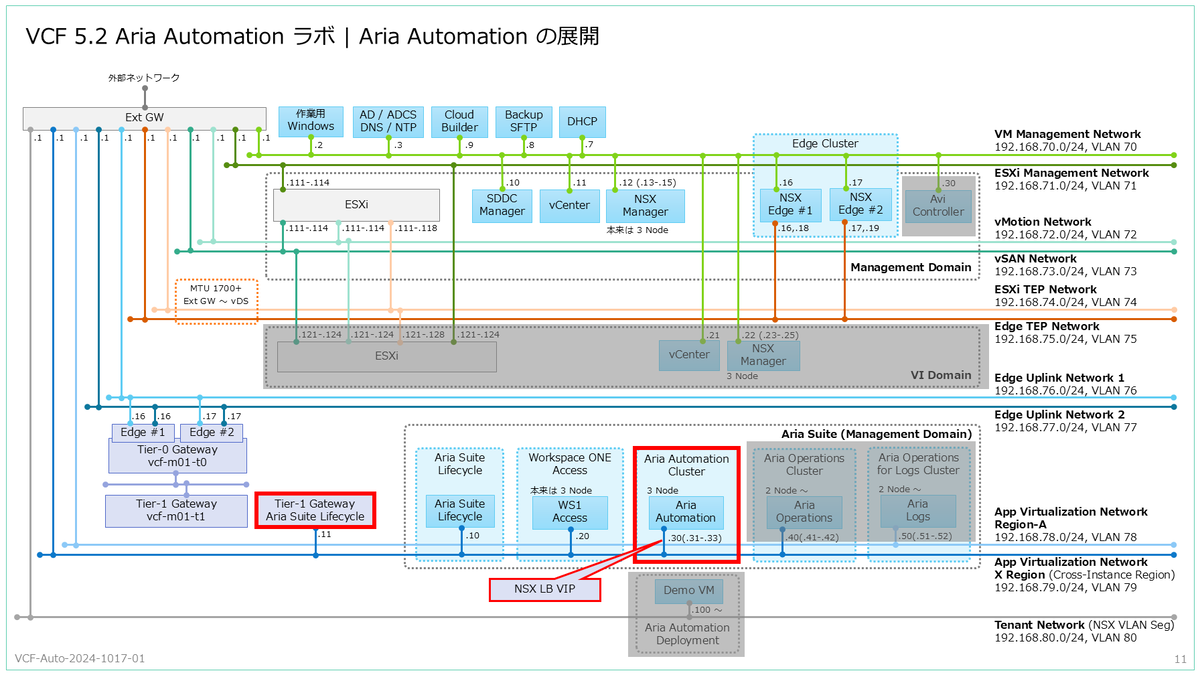Select the Backup SFTP box
This screenshot has width=1200, height=675.
(524, 121)
